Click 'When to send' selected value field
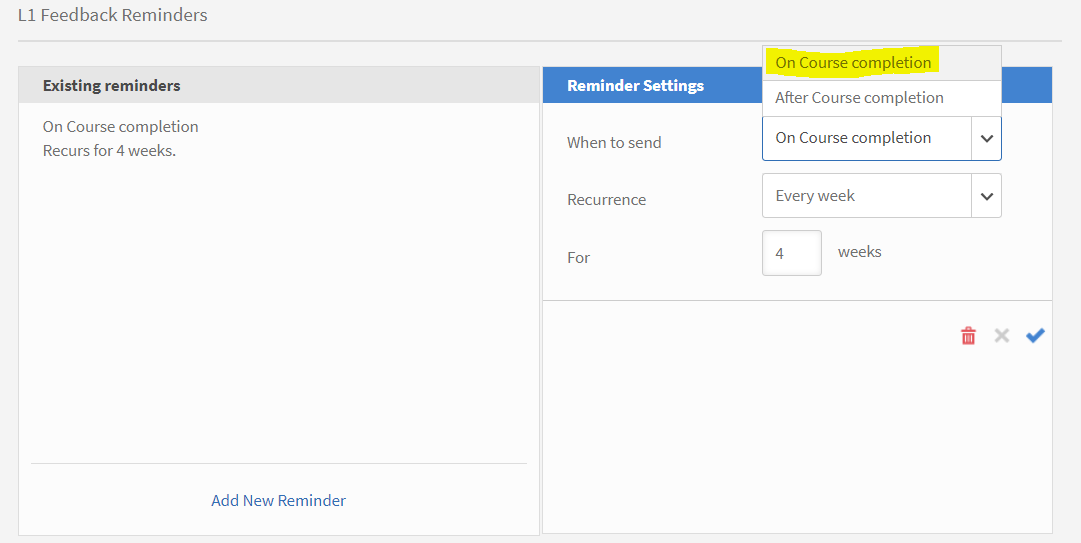Image resolution: width=1081 pixels, height=543 pixels. click(x=866, y=139)
